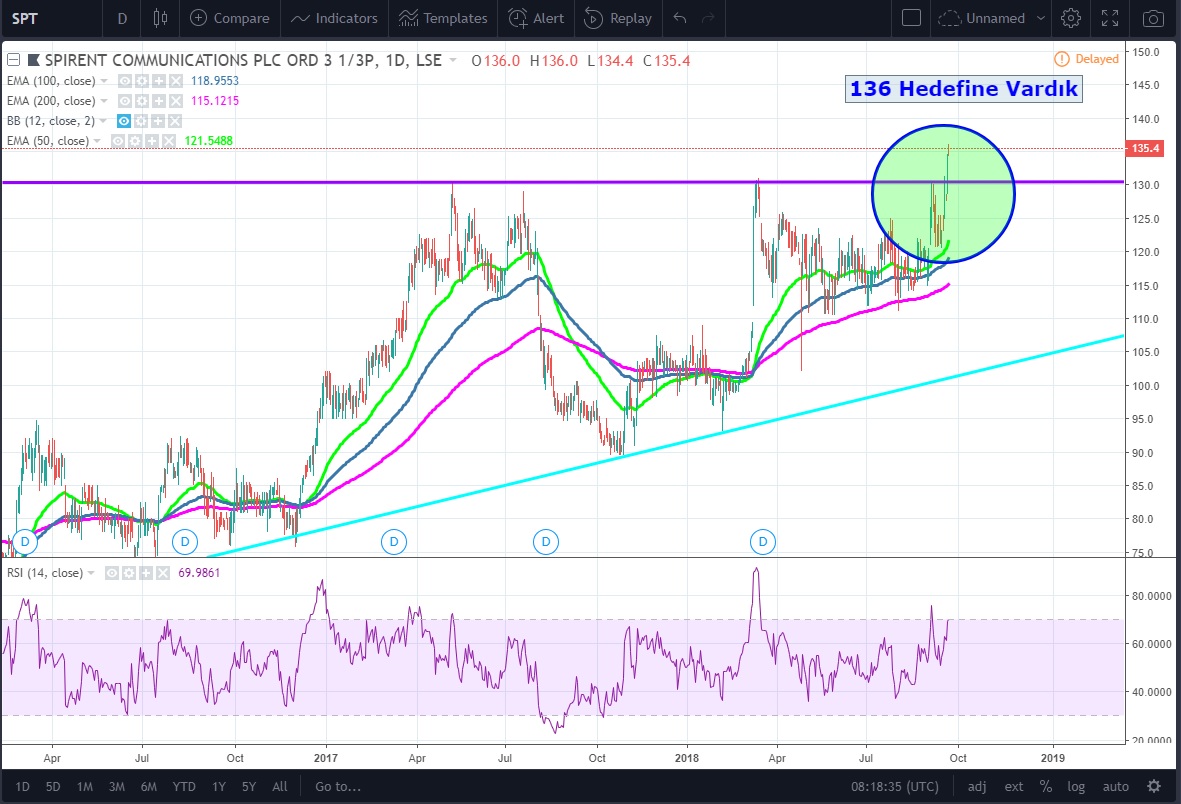Click the Compare symbol button
The height and width of the screenshot is (804, 1181).
click(229, 18)
